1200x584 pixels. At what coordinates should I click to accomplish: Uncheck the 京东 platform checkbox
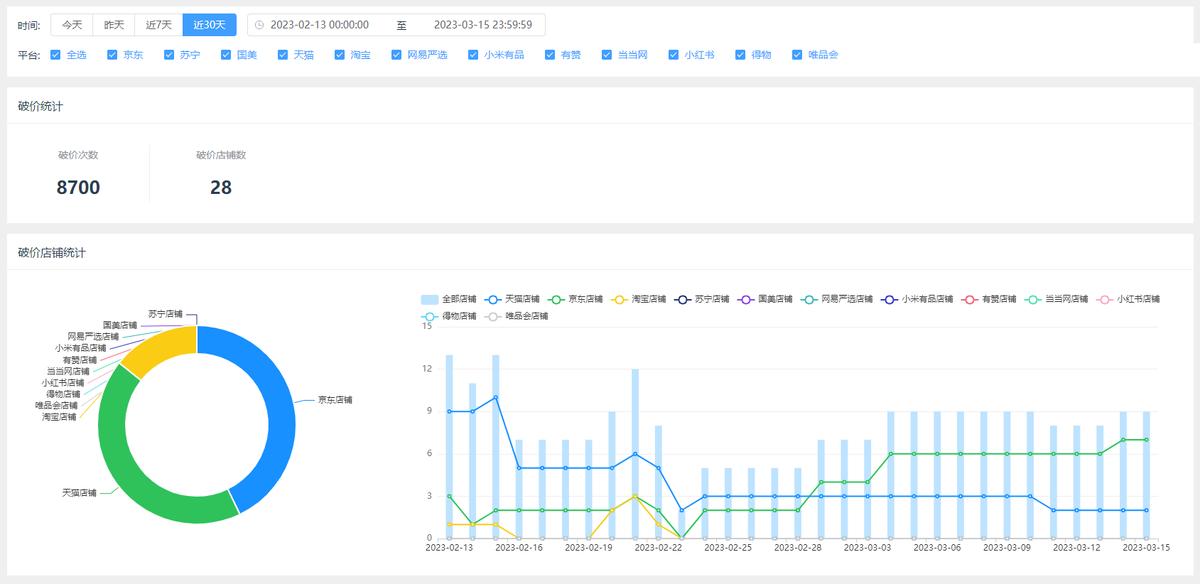113,55
